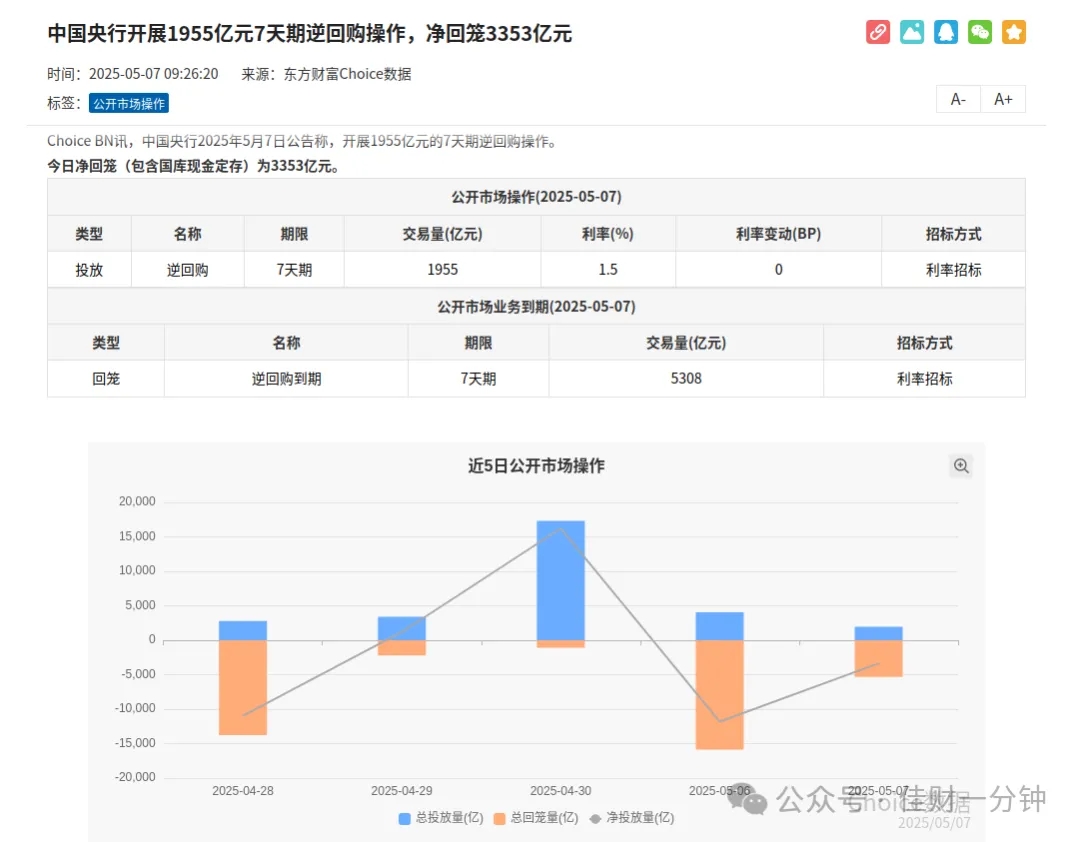The height and width of the screenshot is (842, 1080).
Task: Click timestamp 2025-05-07 09:26:20
Action: click(x=154, y=74)
